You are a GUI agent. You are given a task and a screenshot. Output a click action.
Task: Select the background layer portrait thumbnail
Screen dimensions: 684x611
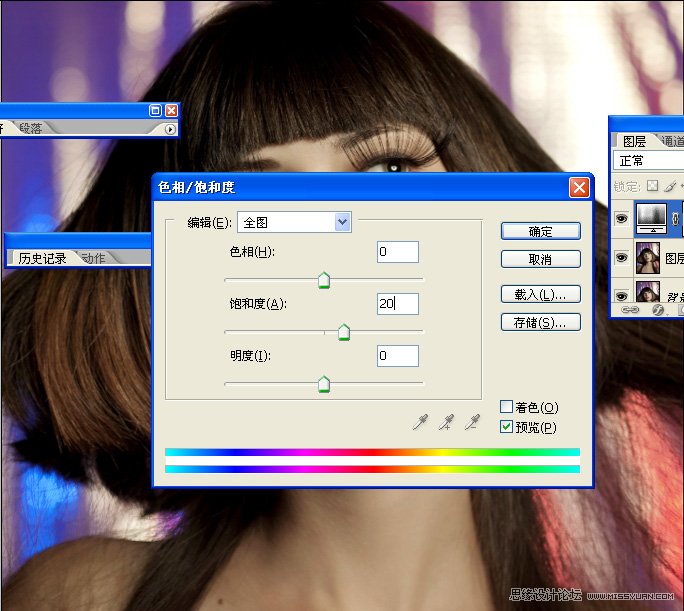tap(648, 292)
